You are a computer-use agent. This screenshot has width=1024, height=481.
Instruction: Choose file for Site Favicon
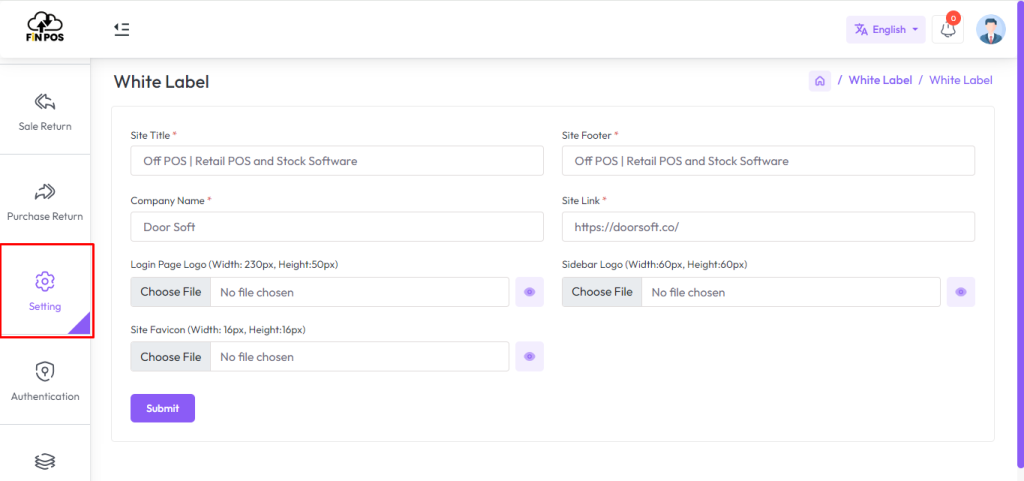point(171,357)
